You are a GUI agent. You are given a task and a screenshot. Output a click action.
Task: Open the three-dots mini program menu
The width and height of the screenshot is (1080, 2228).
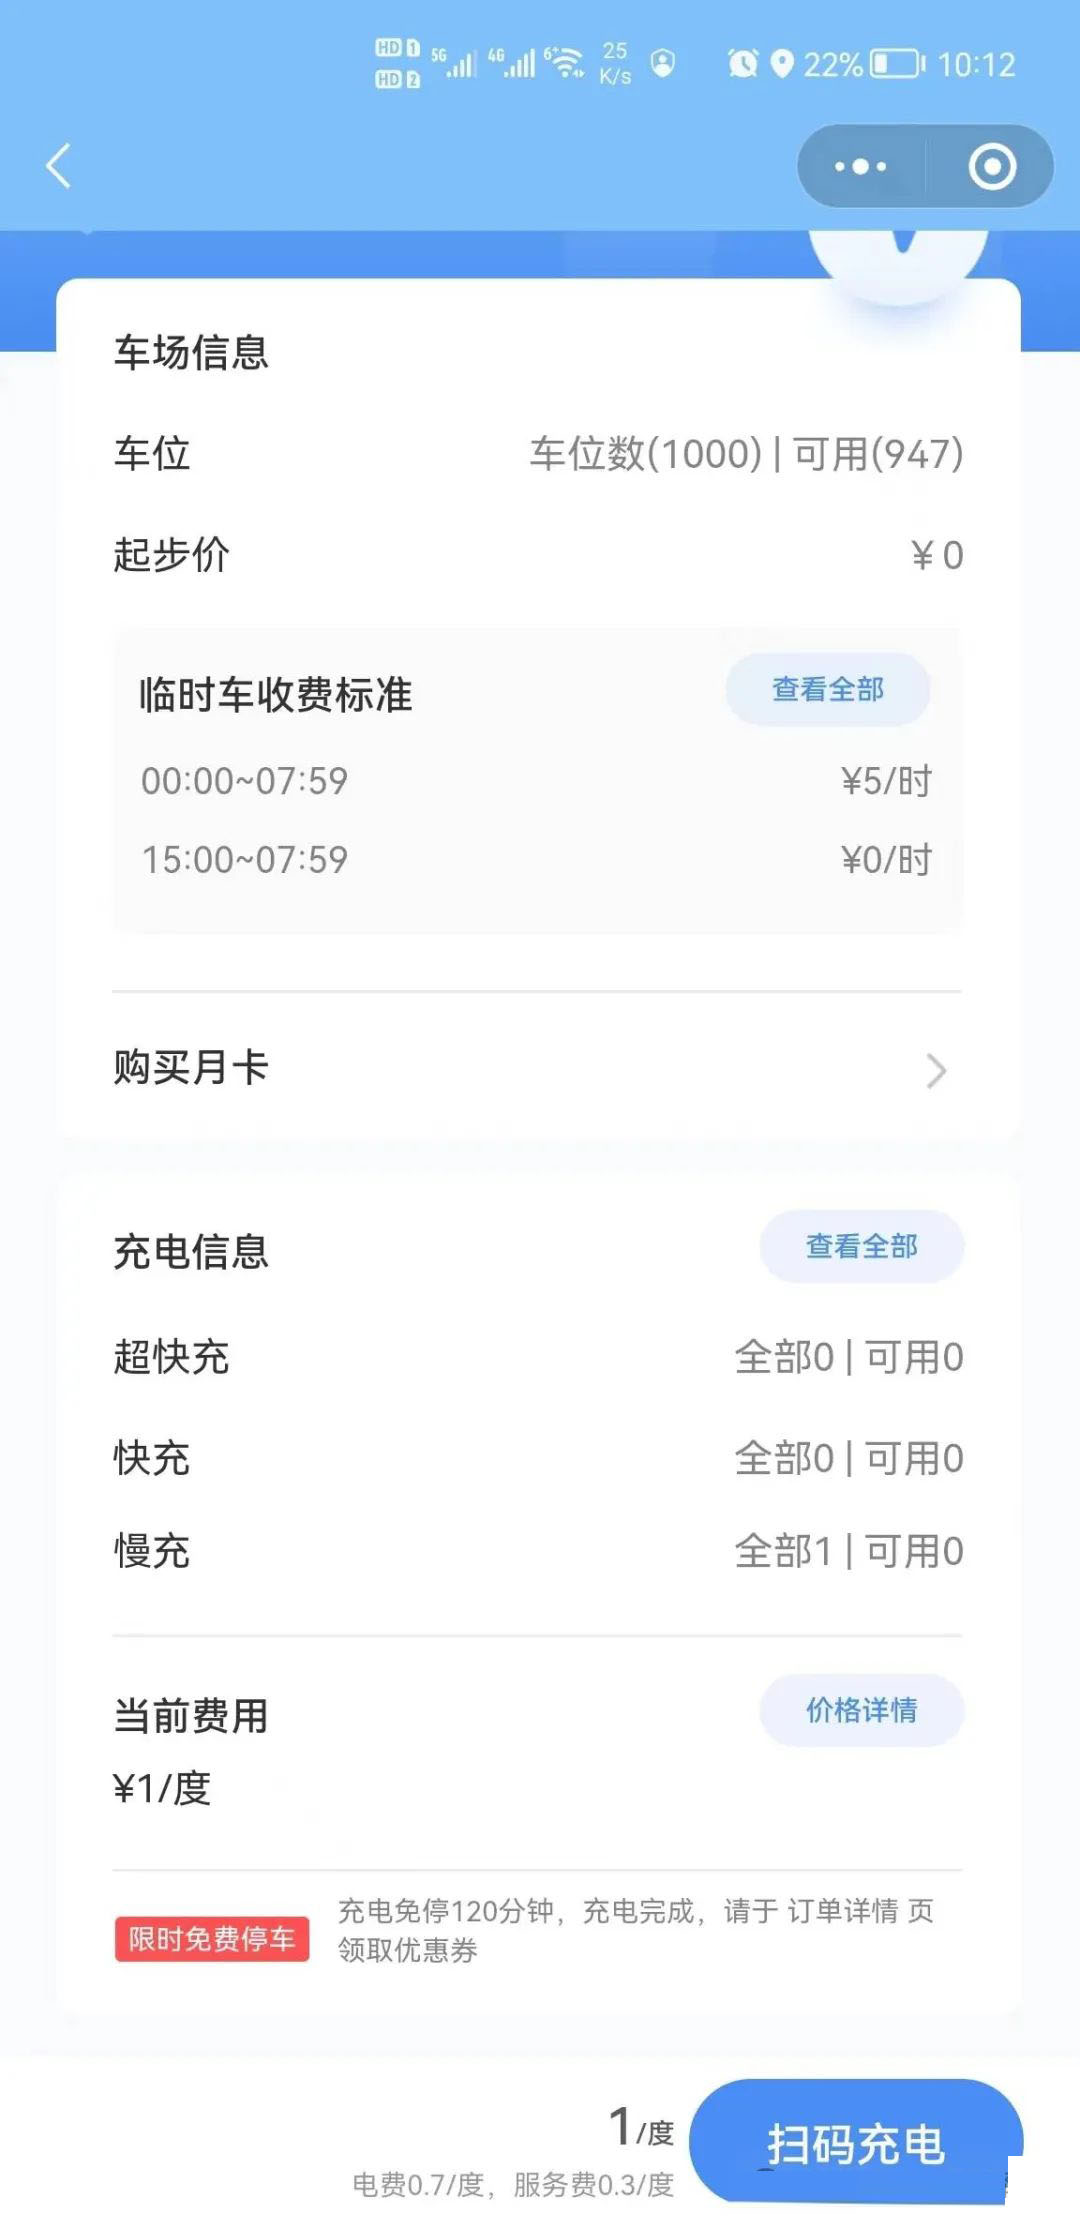click(x=860, y=167)
